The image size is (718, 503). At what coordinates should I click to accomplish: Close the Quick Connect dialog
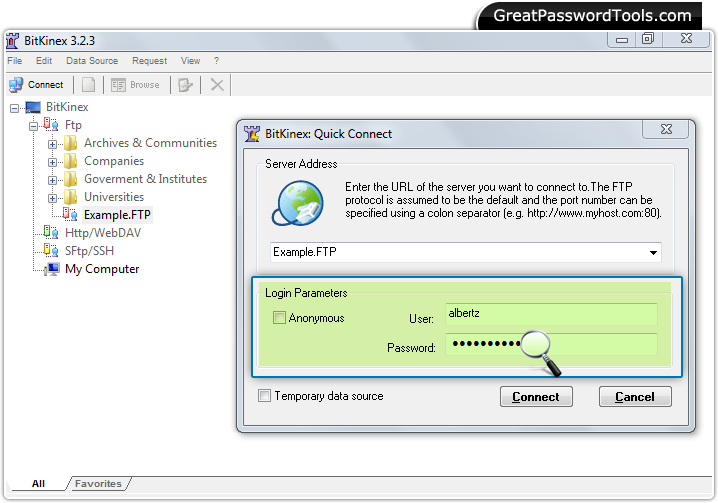click(666, 129)
